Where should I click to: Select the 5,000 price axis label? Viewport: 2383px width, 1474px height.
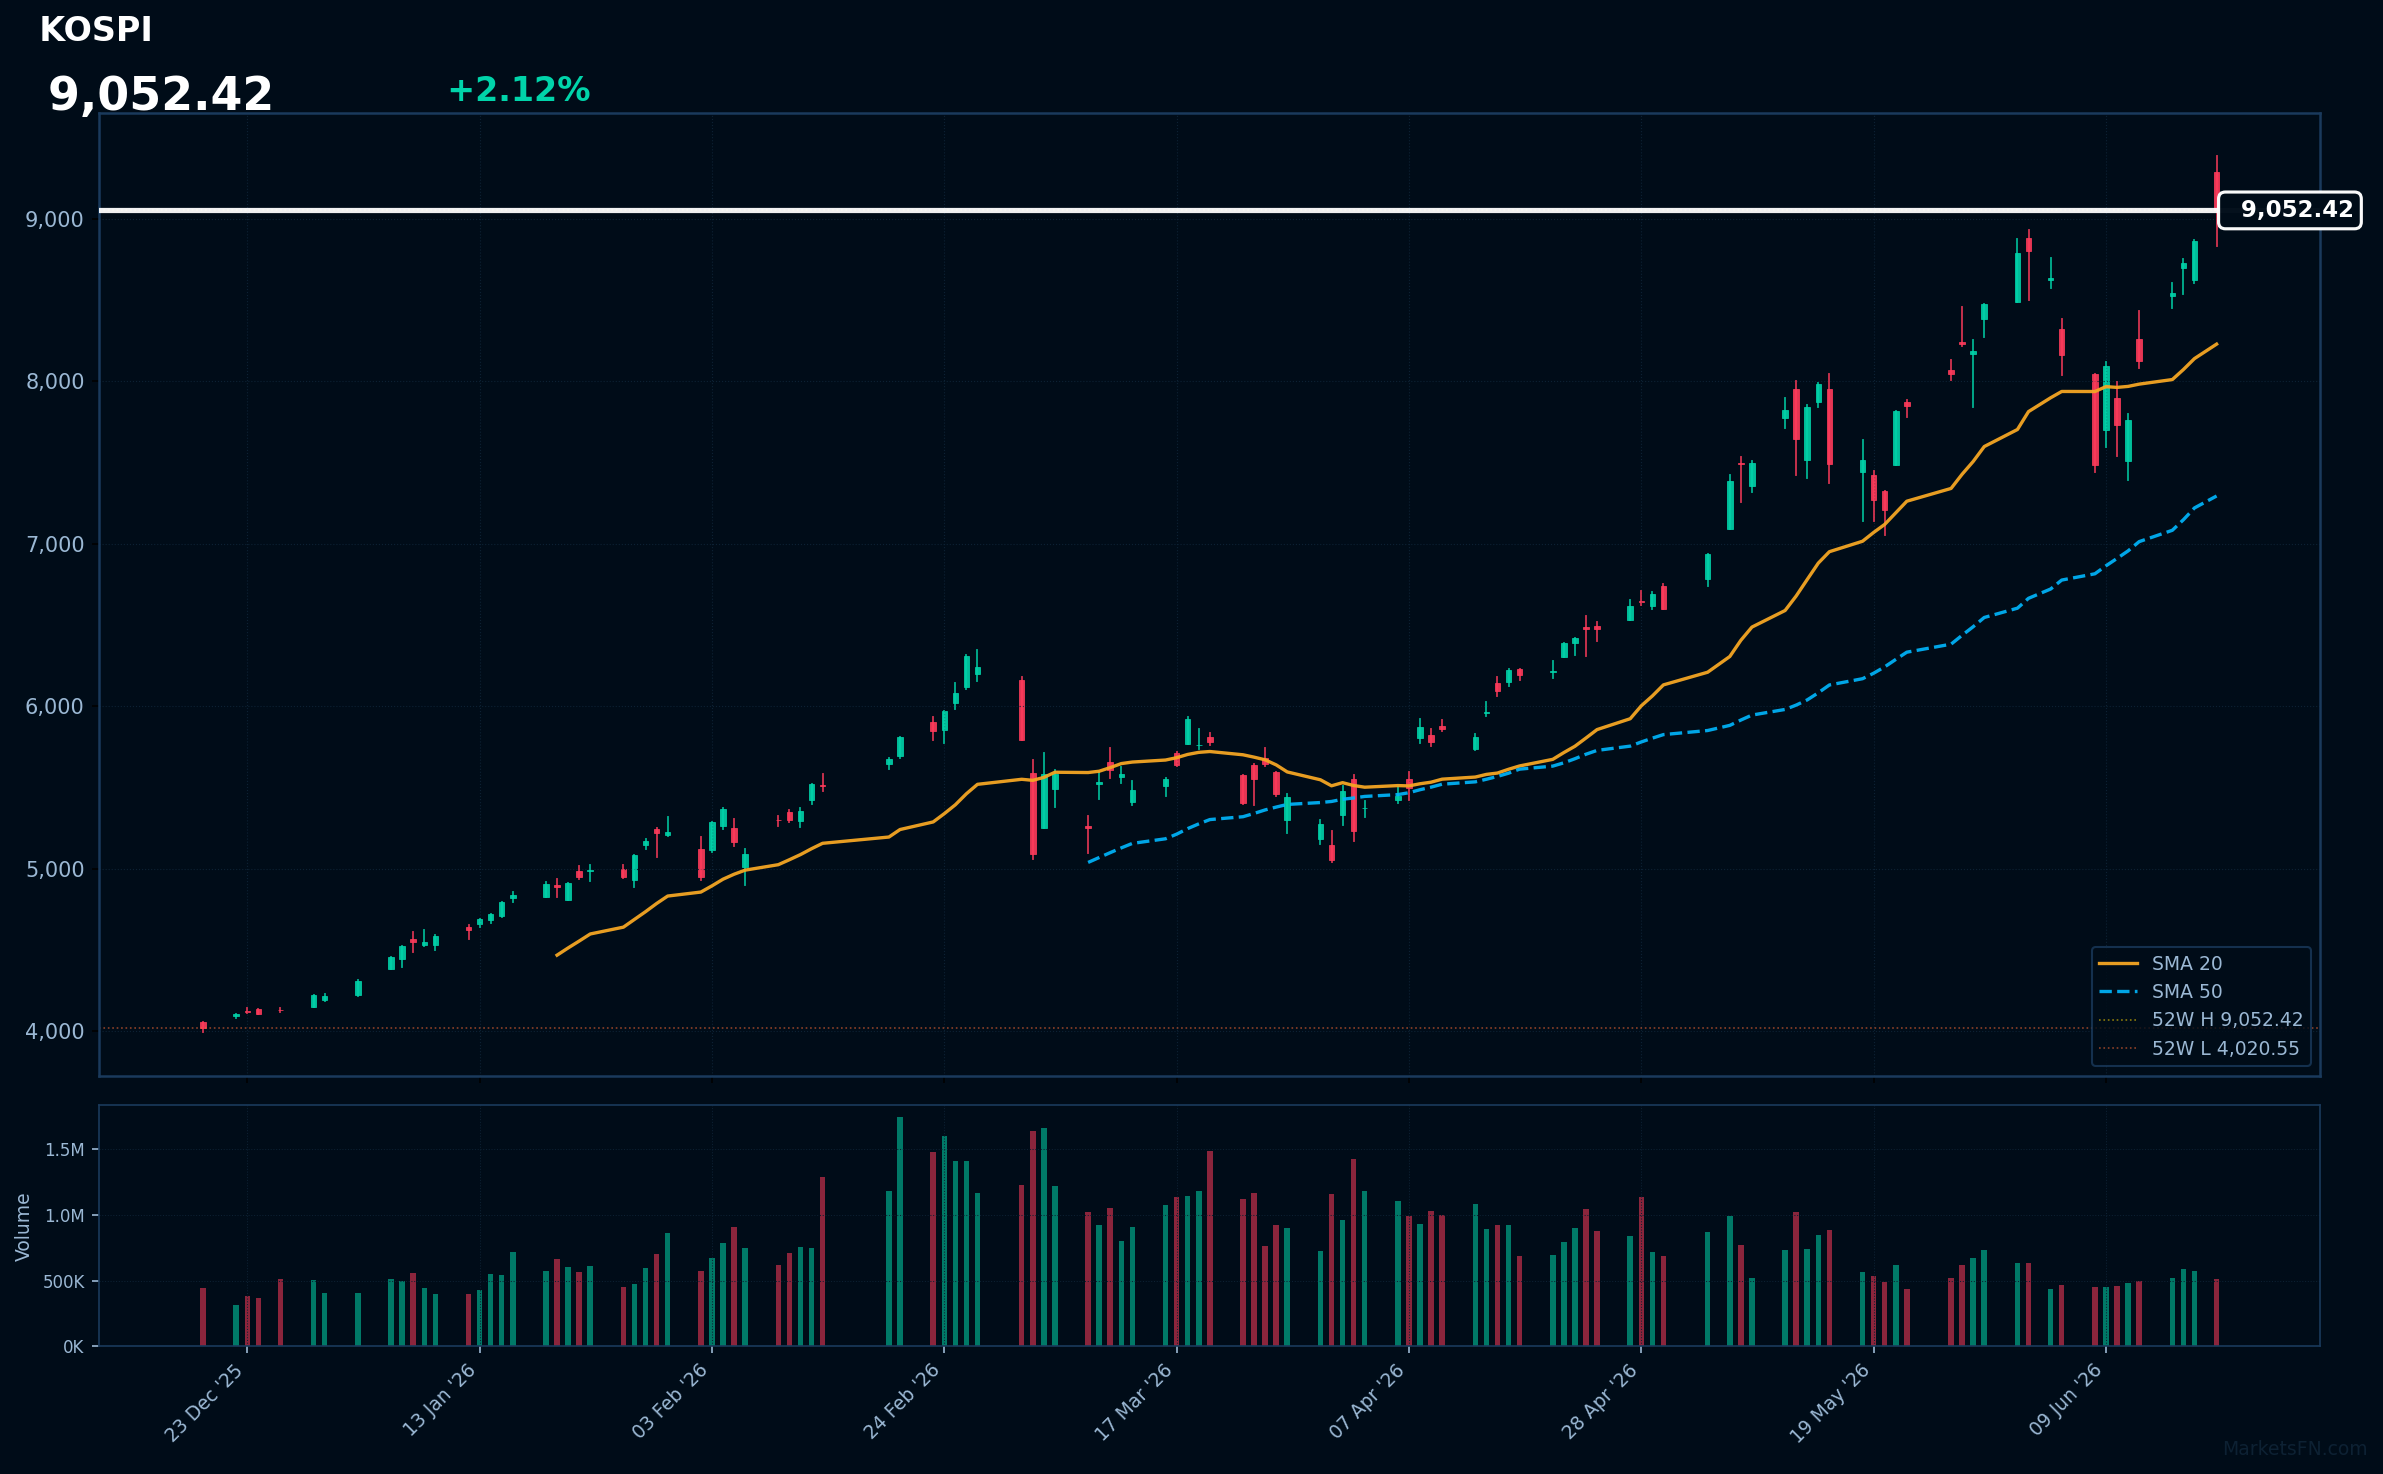55,870
